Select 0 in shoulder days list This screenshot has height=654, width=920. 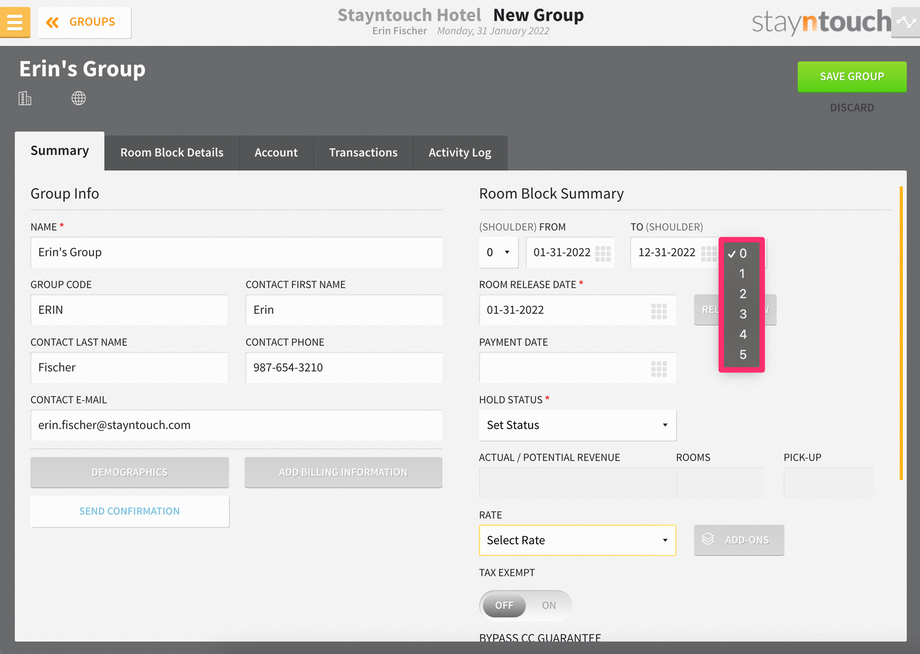[x=742, y=253]
